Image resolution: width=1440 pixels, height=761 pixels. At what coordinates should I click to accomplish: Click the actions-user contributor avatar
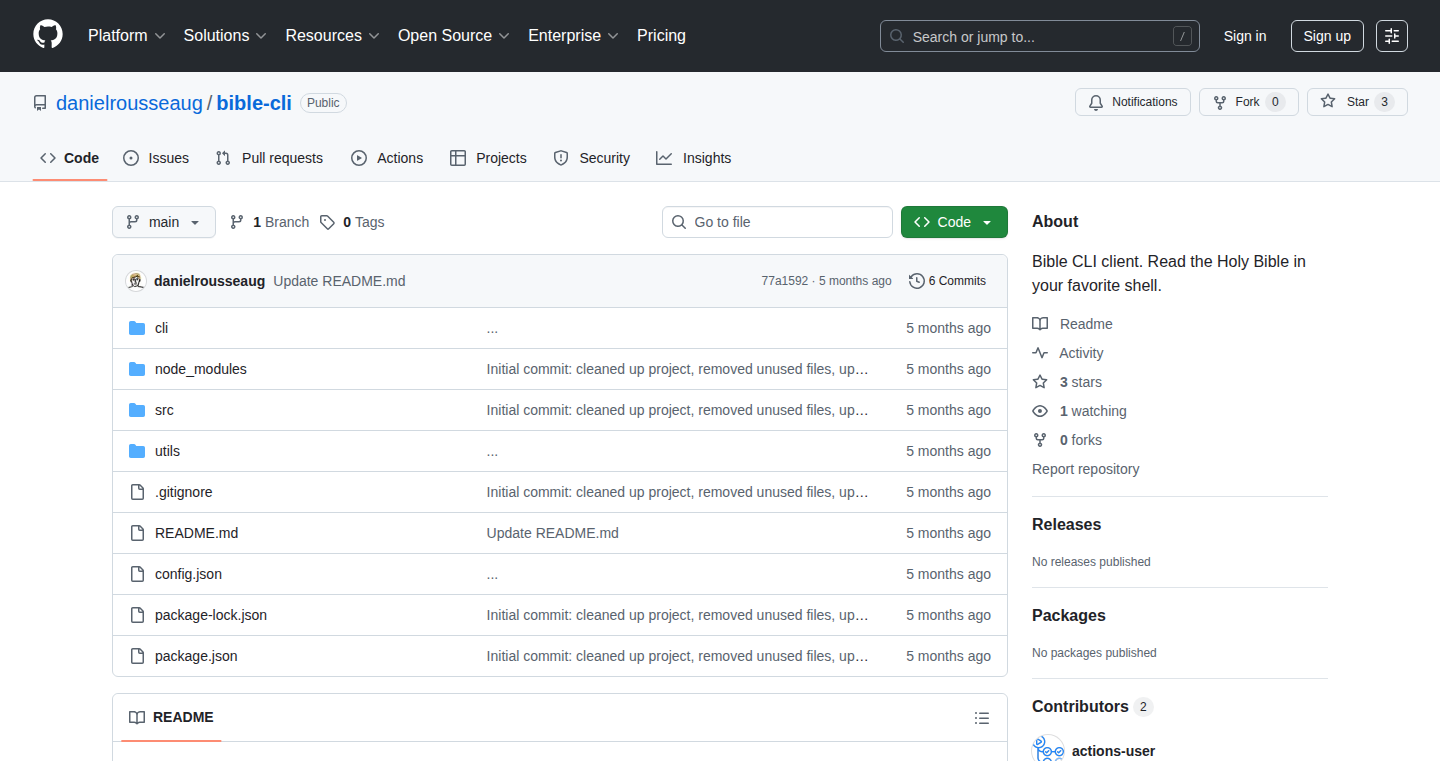click(1048, 750)
